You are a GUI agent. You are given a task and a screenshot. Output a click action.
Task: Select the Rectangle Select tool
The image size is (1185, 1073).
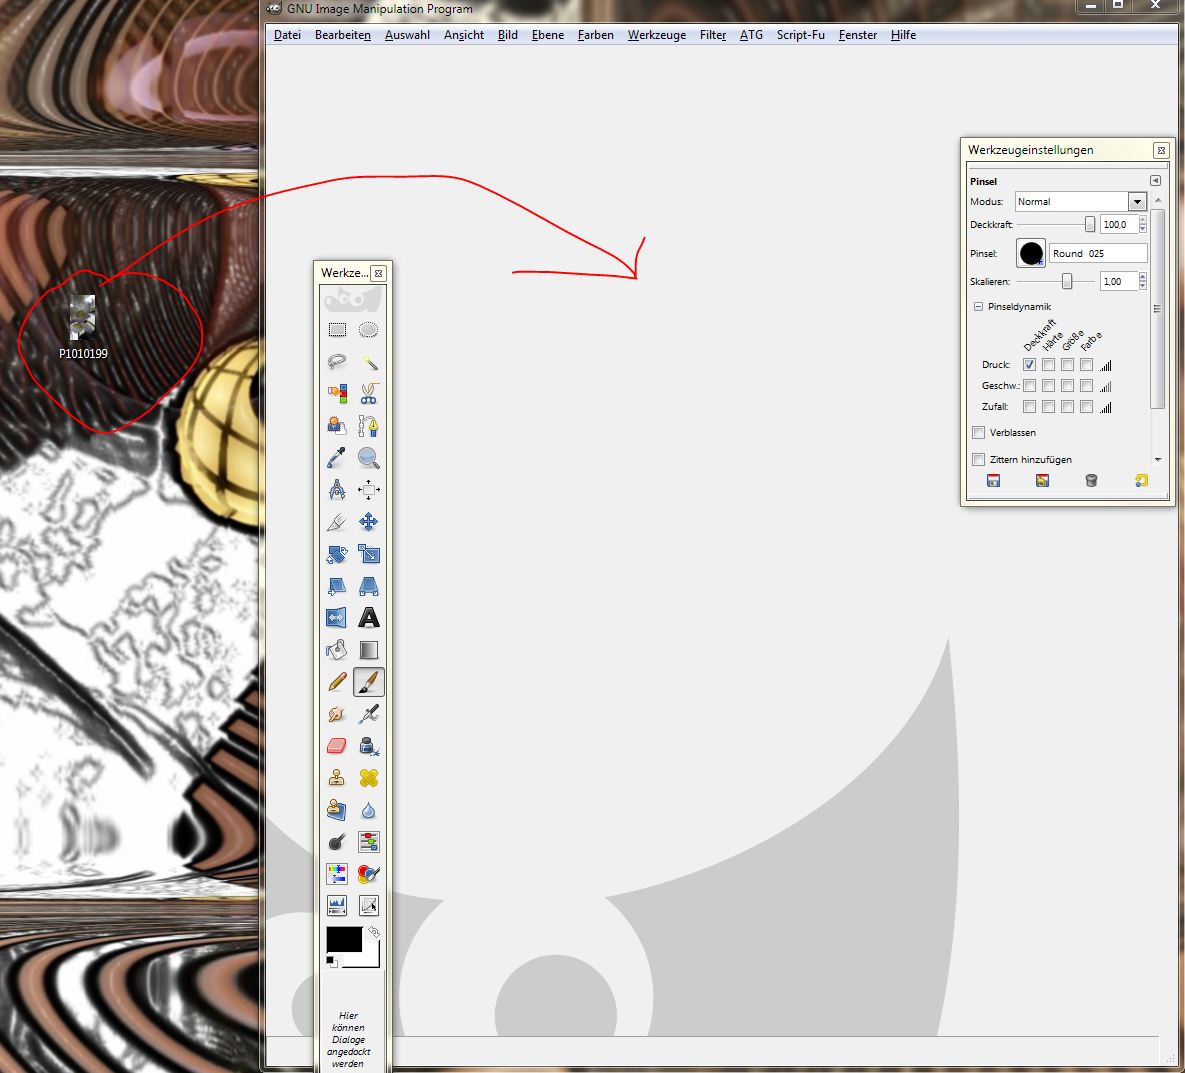point(337,330)
